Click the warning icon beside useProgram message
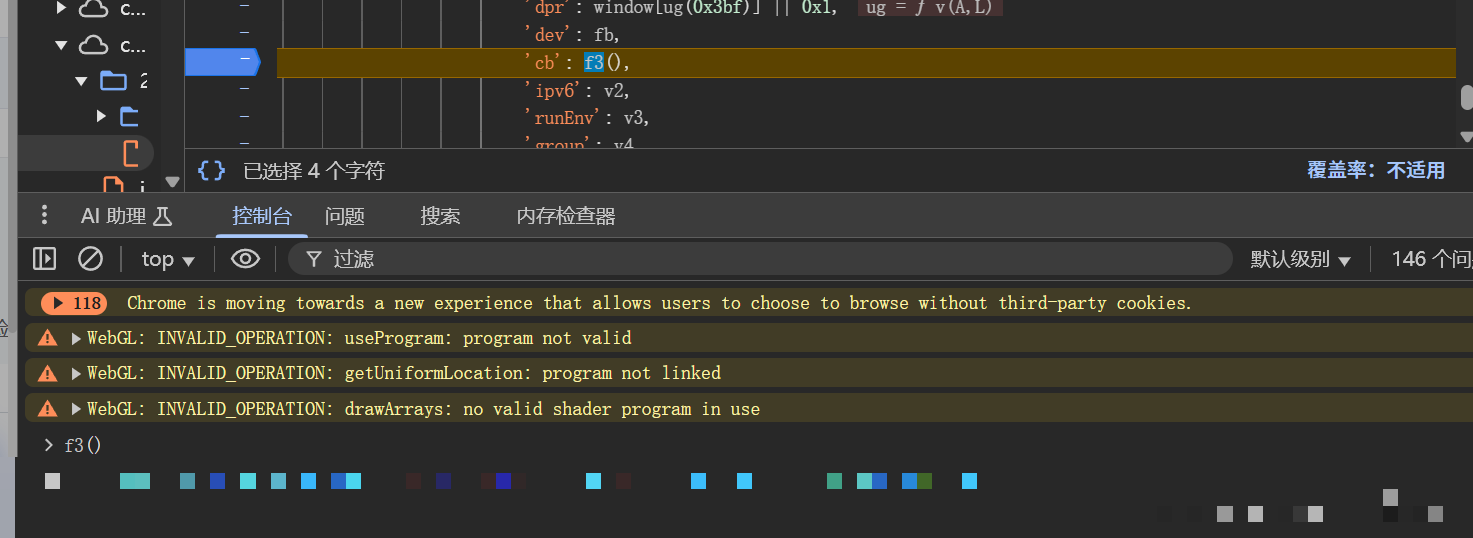This screenshot has height=538, width=1473. tap(47, 338)
